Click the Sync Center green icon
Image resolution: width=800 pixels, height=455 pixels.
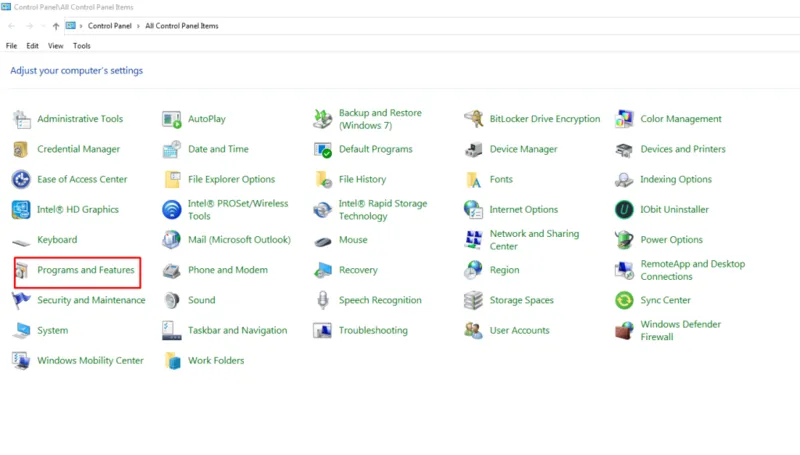tap(624, 300)
